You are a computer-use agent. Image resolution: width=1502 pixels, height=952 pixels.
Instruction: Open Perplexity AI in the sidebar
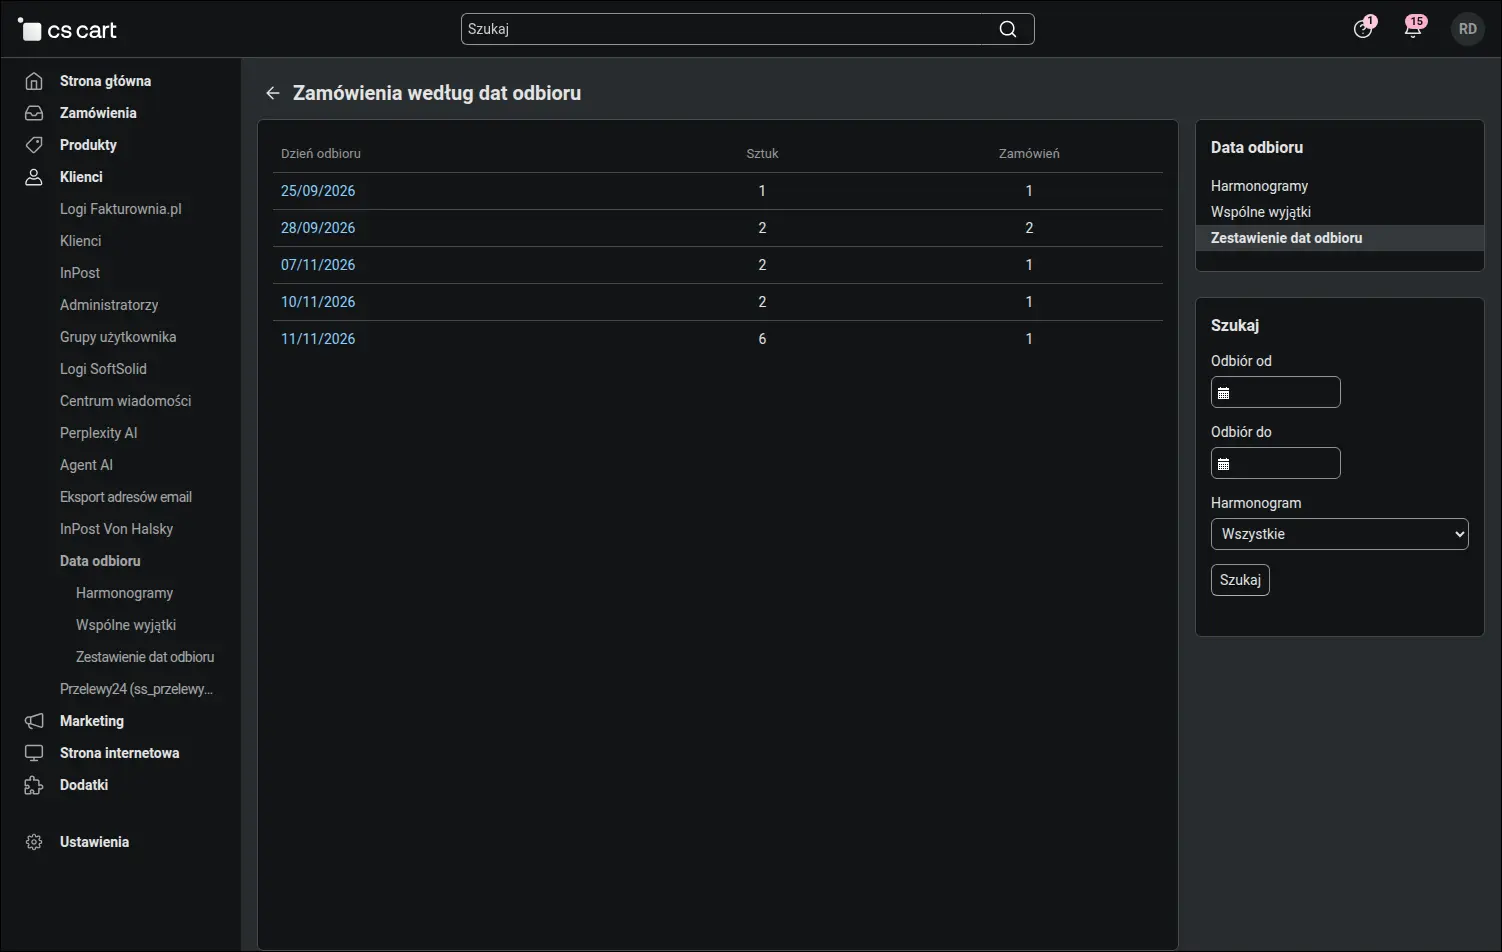click(x=98, y=433)
